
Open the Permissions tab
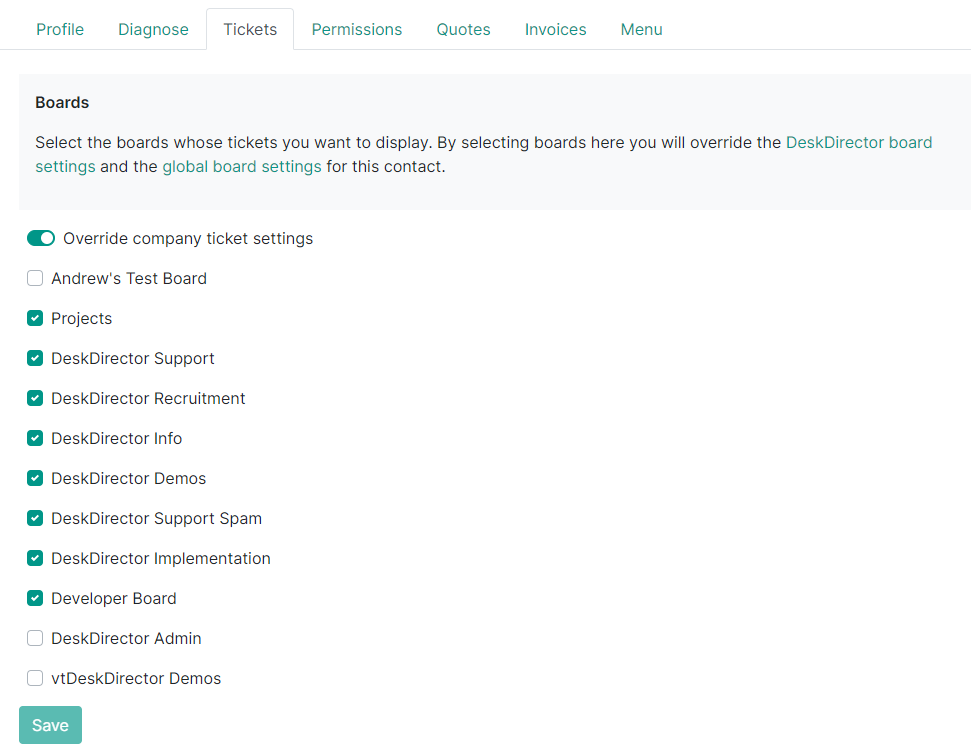coord(357,29)
